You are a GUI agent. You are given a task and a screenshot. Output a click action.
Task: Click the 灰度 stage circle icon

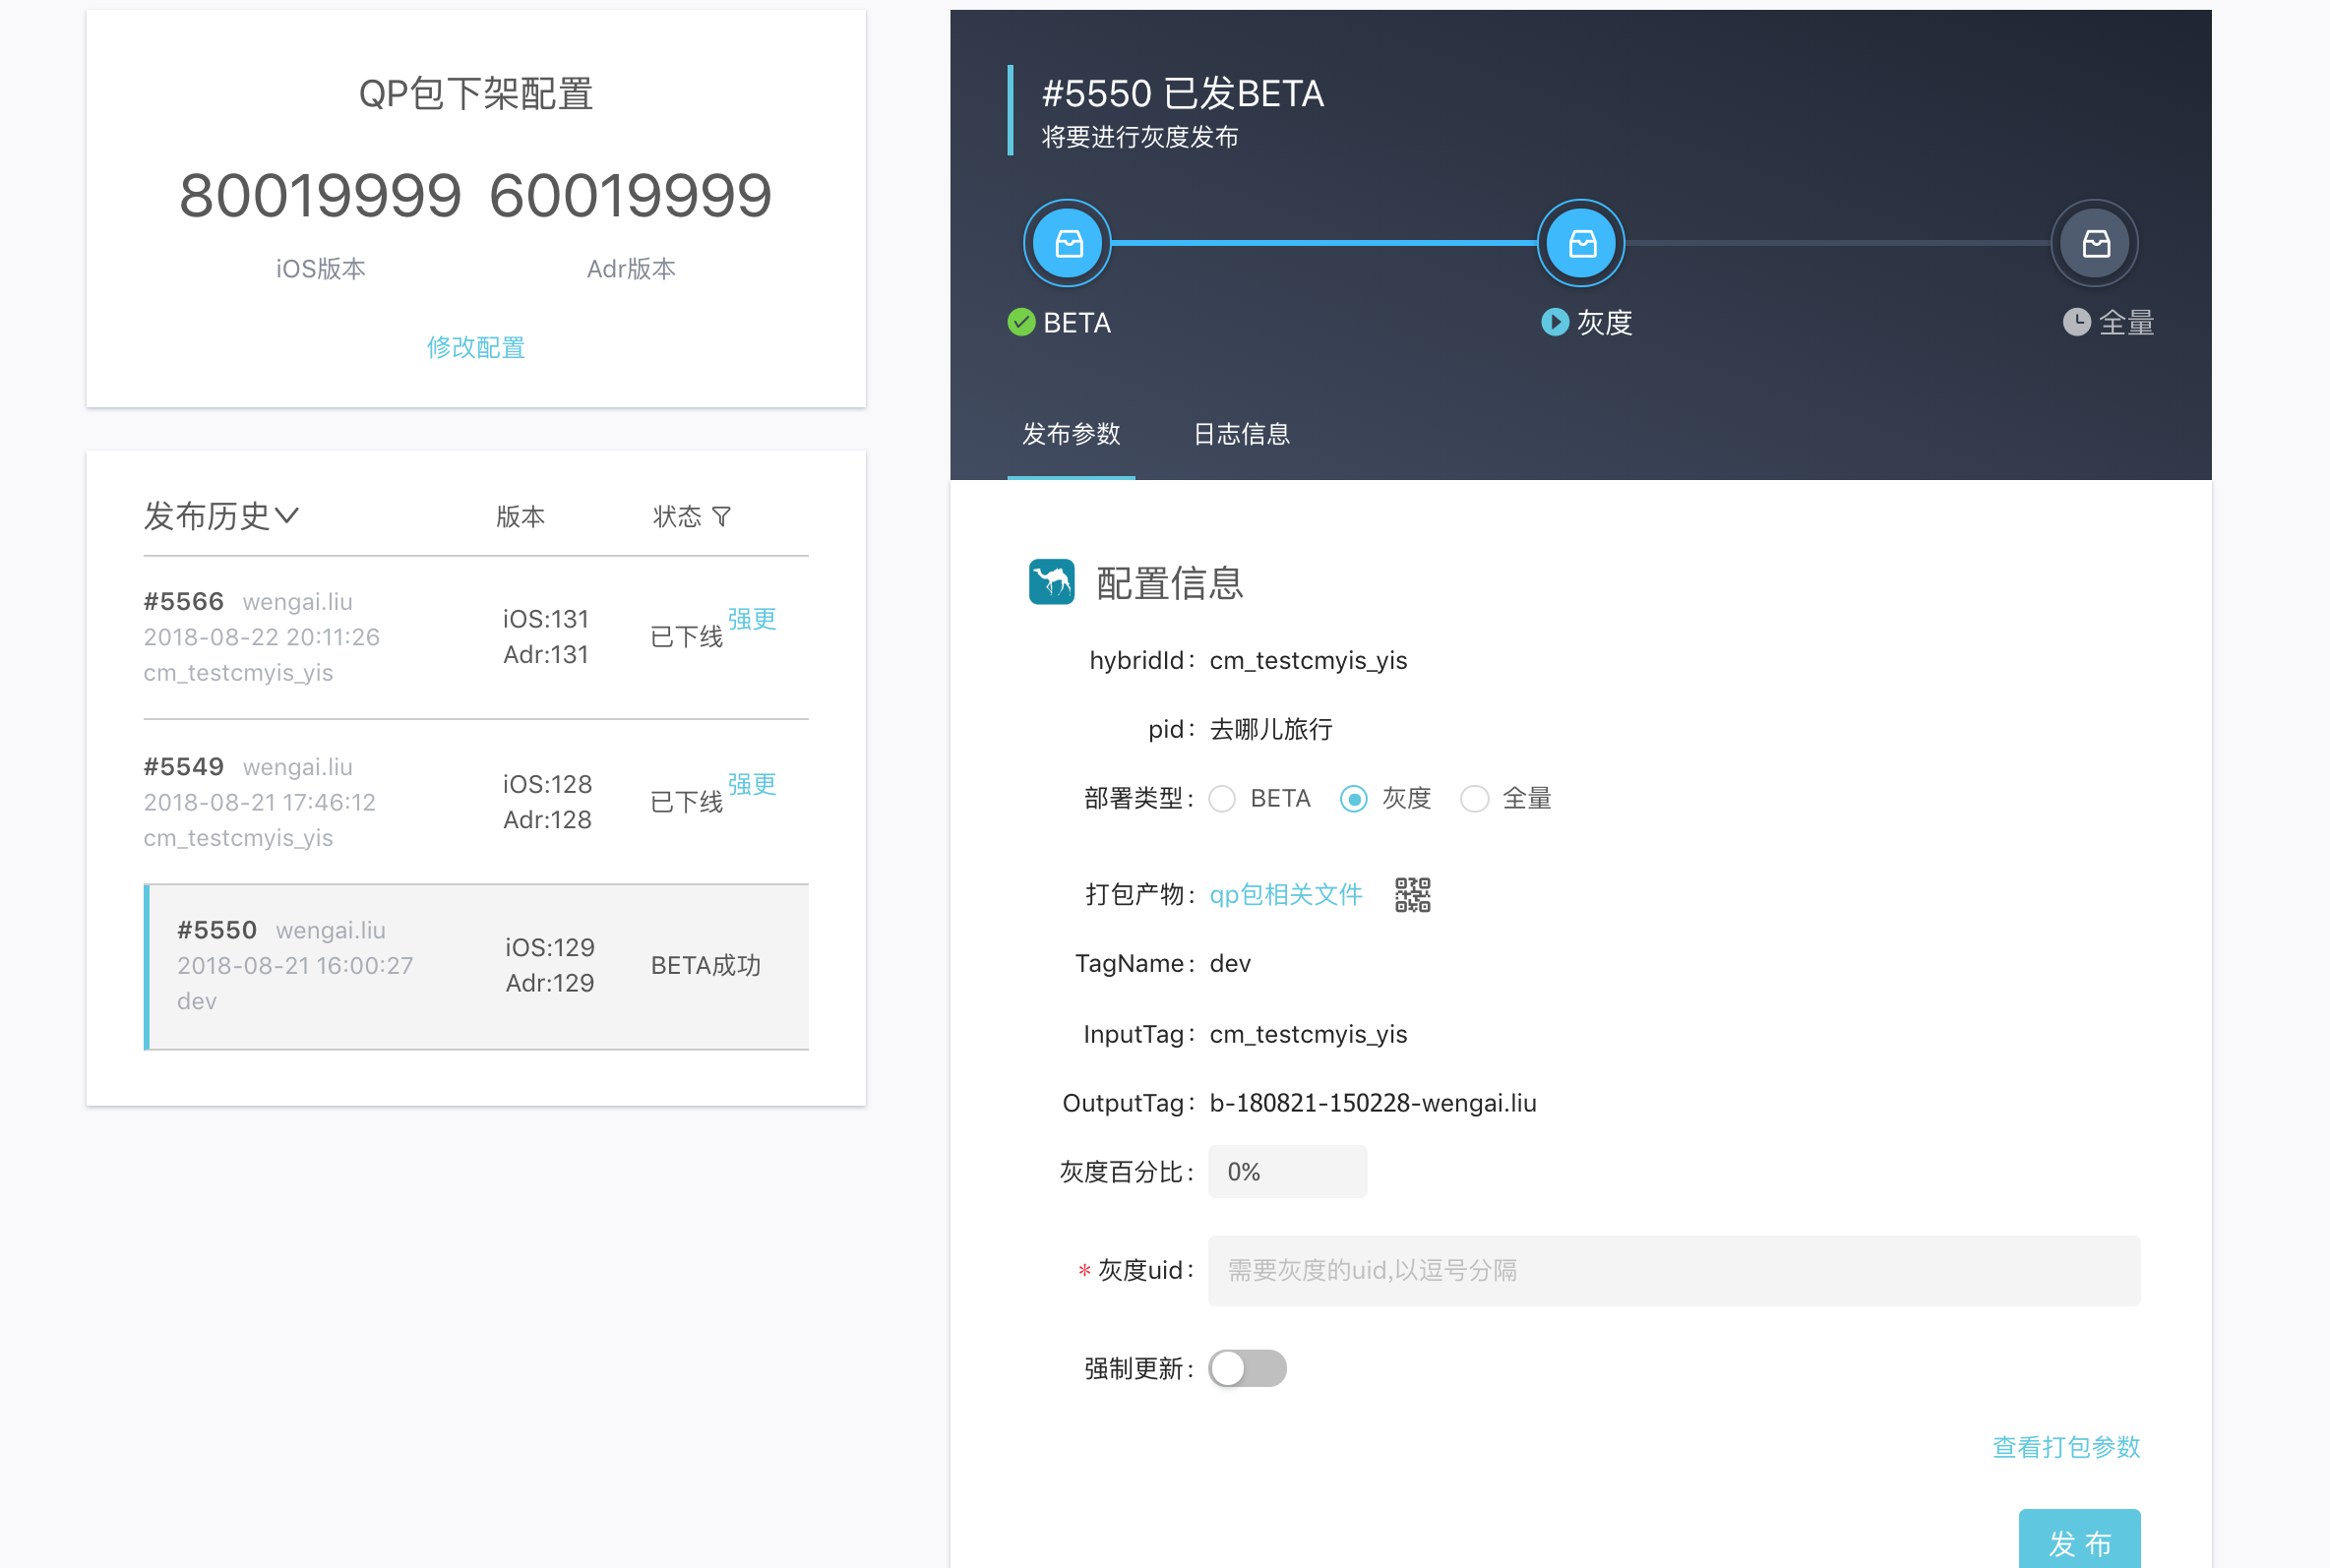1581,243
